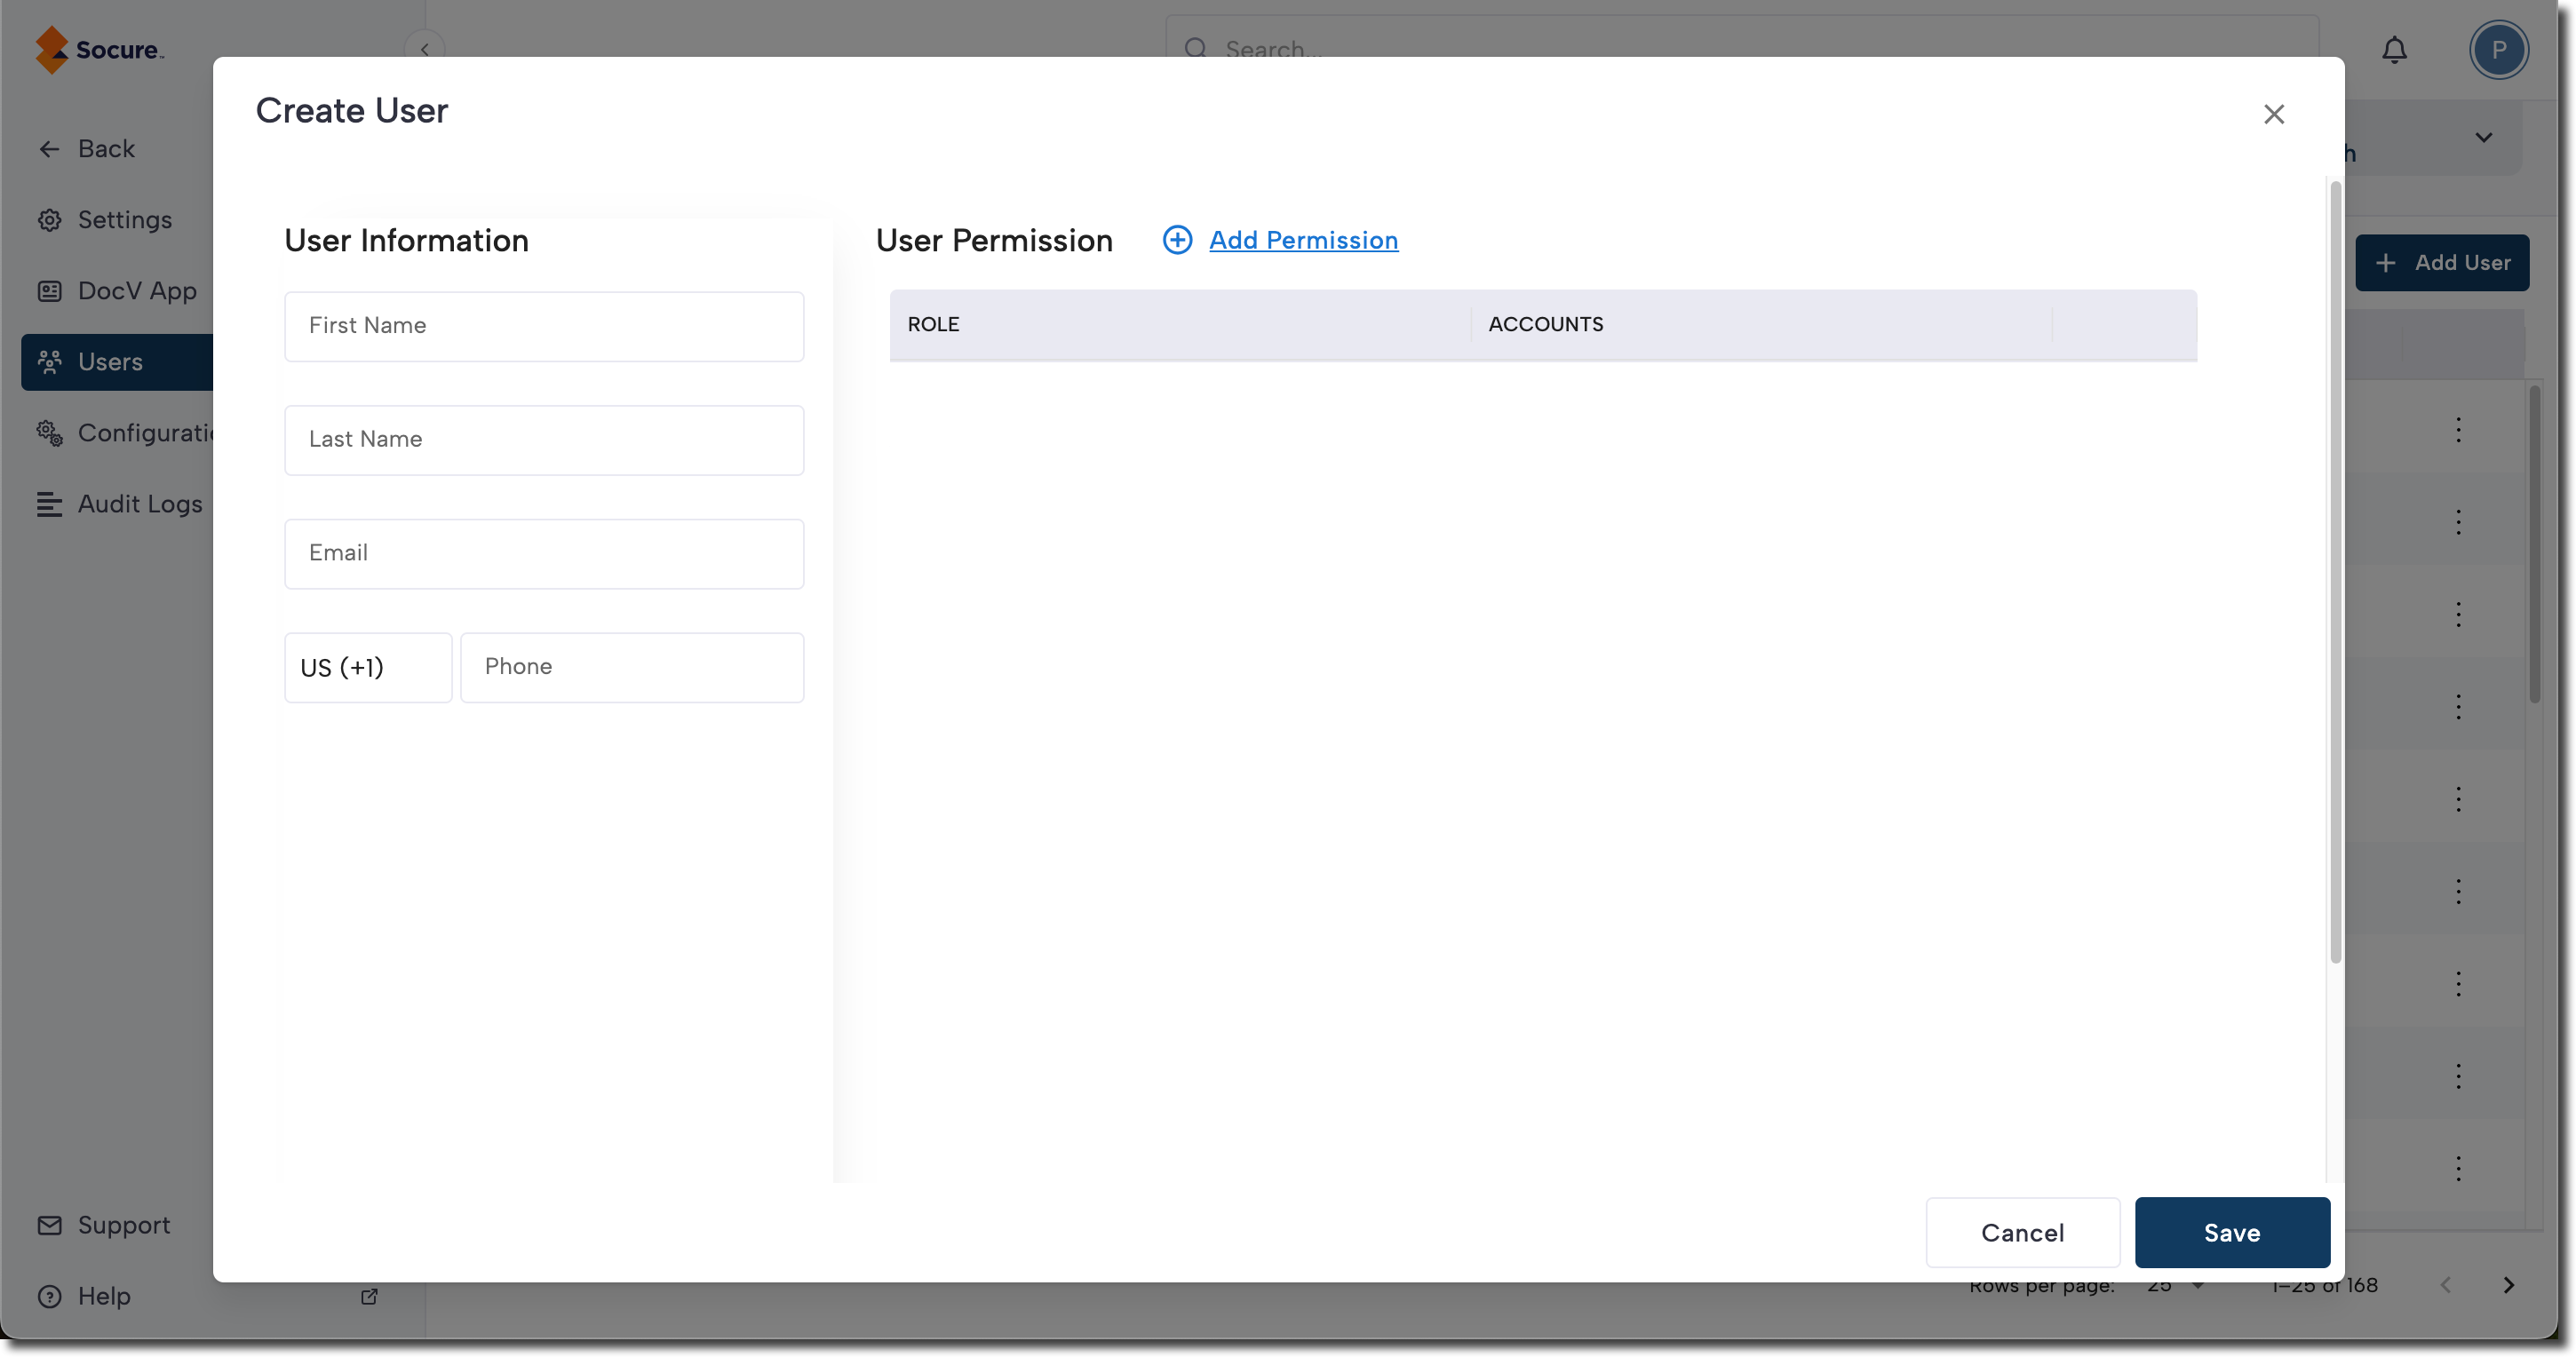The height and width of the screenshot is (1357, 2576).
Task: Click the Help external link icon
Action: click(x=369, y=1296)
